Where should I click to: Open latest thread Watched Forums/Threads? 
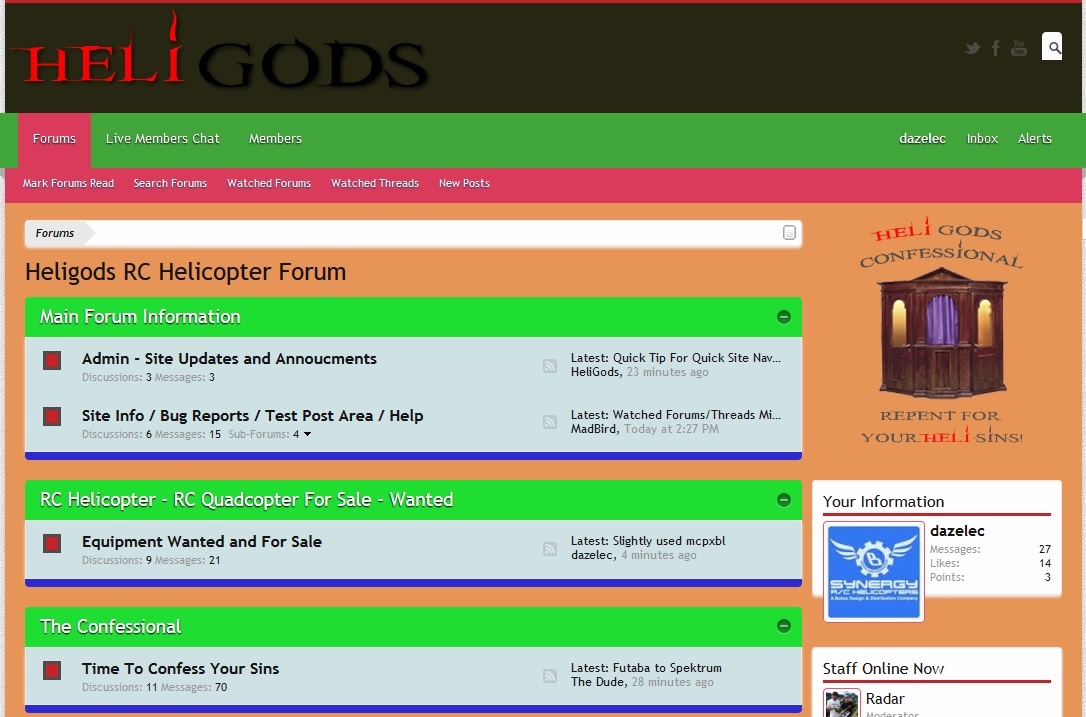[x=697, y=415]
